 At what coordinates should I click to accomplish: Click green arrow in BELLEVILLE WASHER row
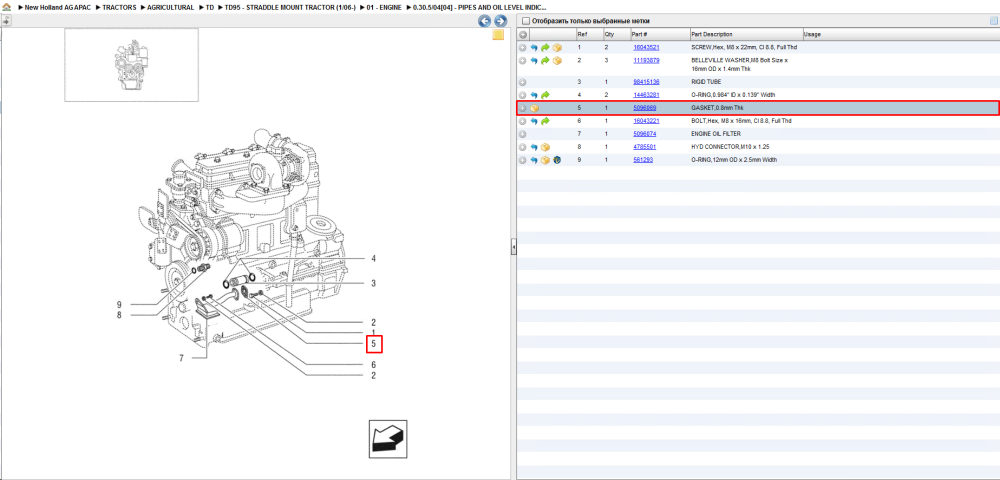[x=545, y=61]
